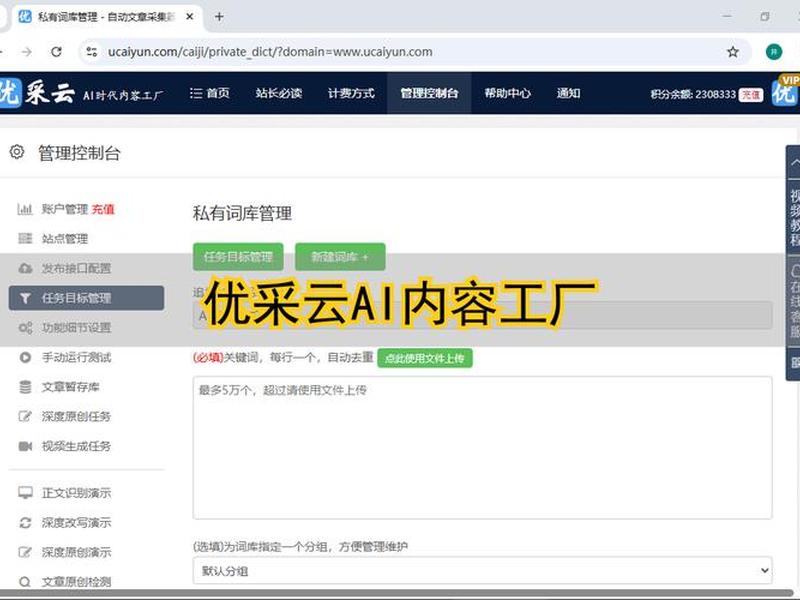The width and height of the screenshot is (800, 600).
Task: Open 手动运行测试 in sidebar
Action: (76, 357)
